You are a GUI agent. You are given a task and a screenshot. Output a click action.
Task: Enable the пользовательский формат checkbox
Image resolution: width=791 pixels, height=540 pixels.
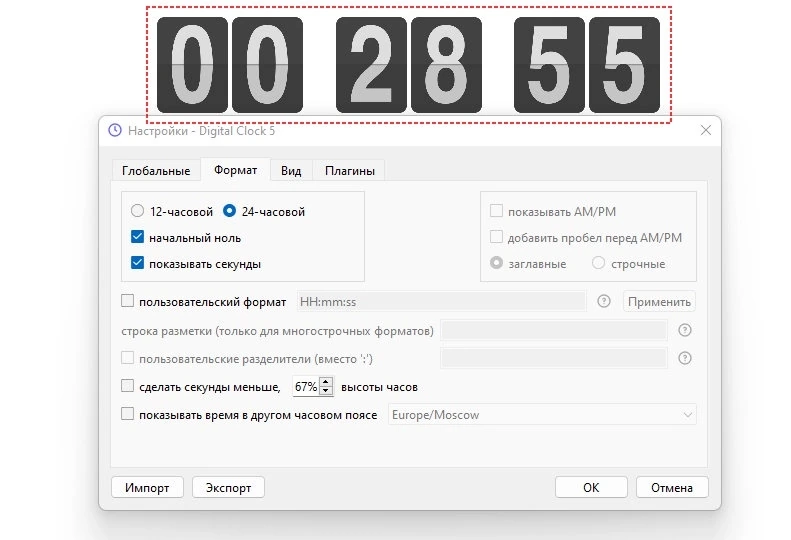[x=128, y=301]
